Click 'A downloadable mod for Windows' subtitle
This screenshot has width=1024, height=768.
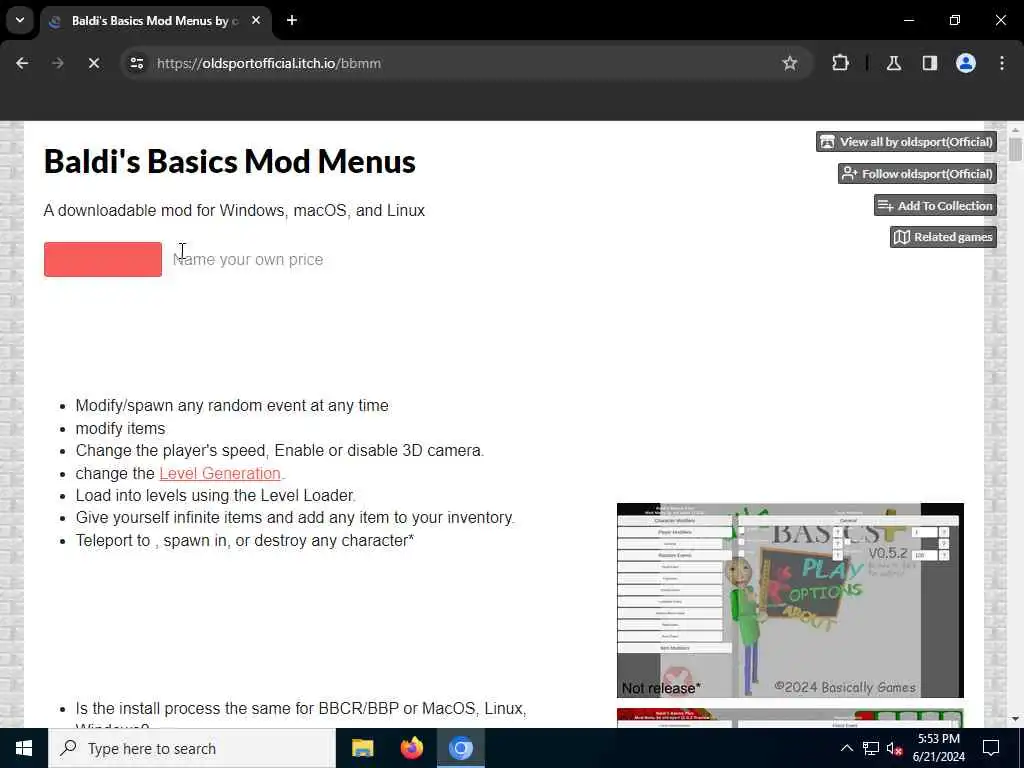[x=234, y=210]
